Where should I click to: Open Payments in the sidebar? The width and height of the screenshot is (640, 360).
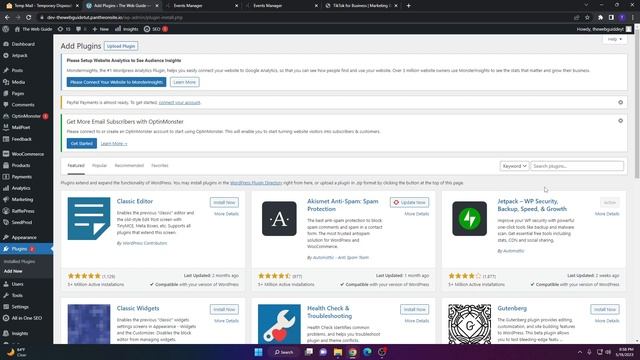(21, 177)
